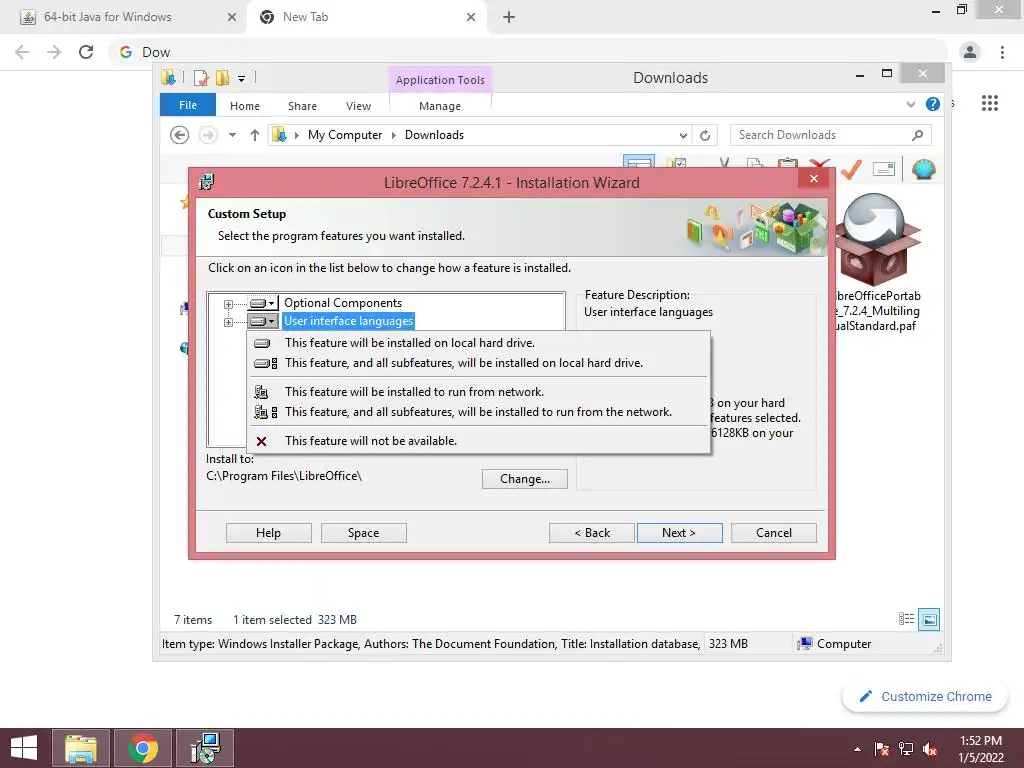The height and width of the screenshot is (768, 1024).
Task: Expand the Explorer ribbon with the chevron
Action: pos(911,104)
